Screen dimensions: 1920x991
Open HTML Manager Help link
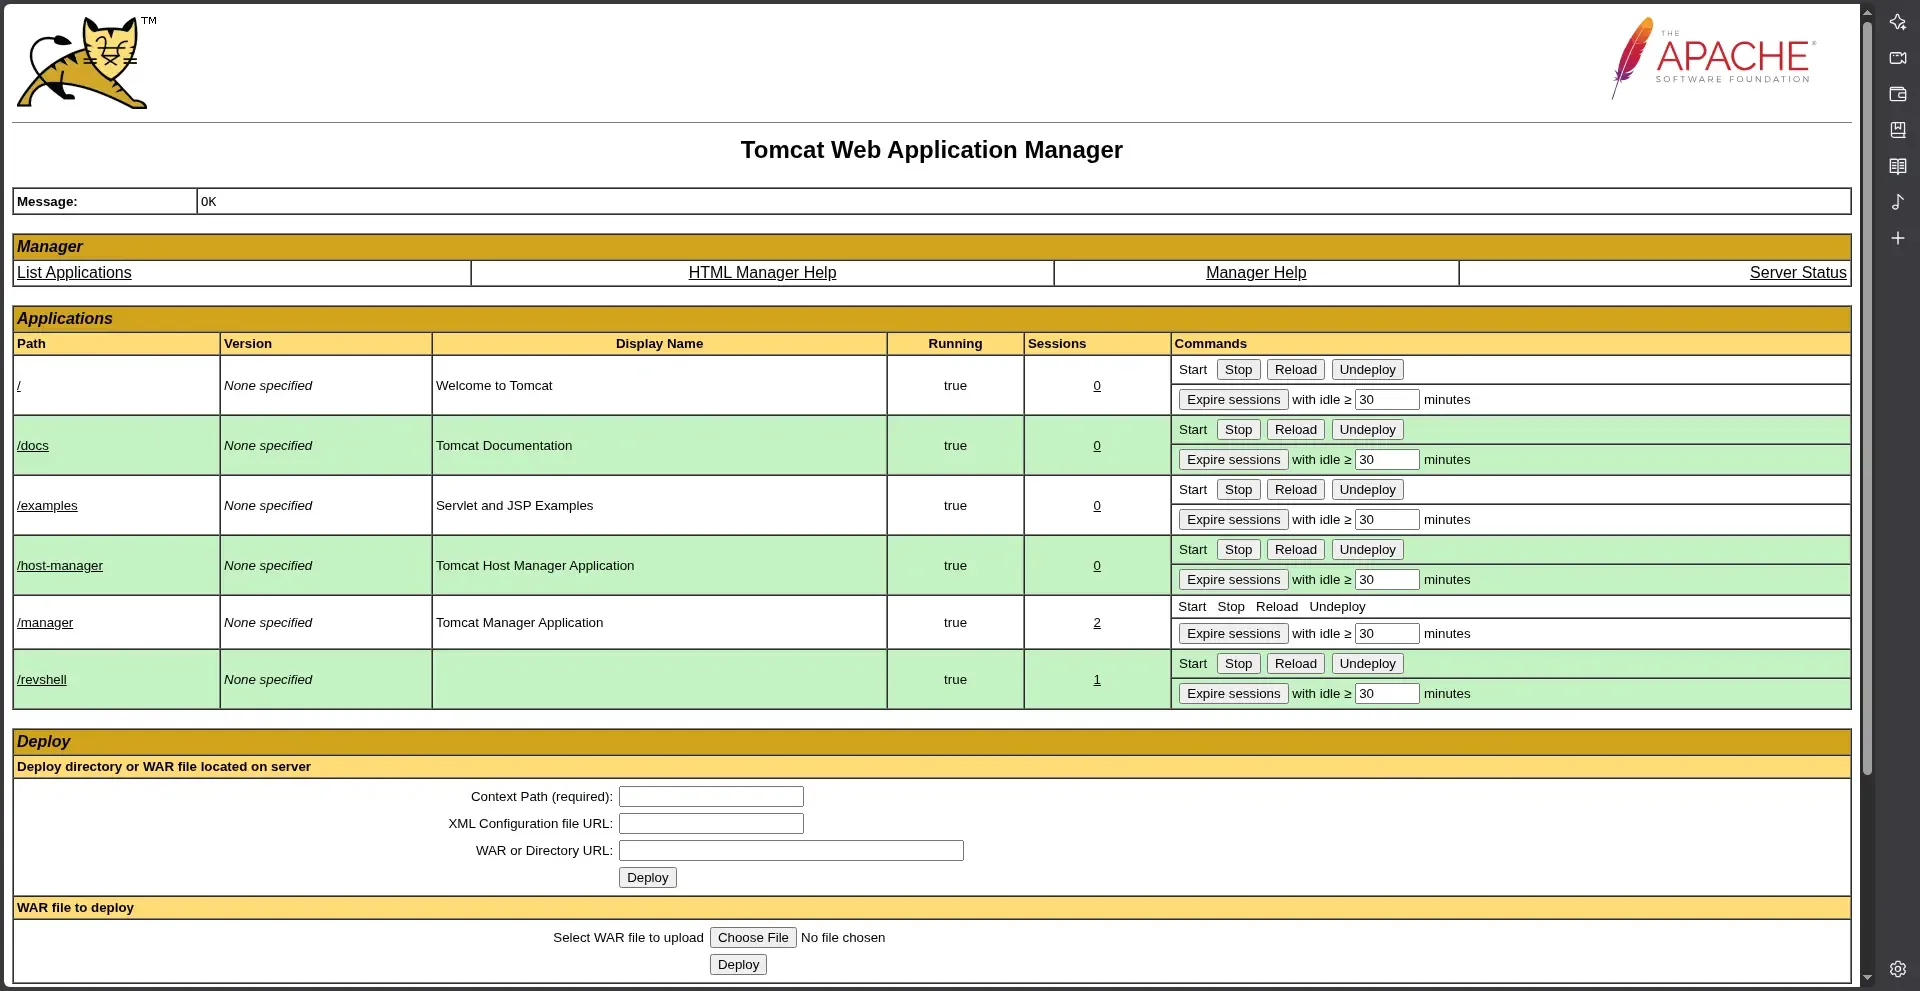(762, 273)
